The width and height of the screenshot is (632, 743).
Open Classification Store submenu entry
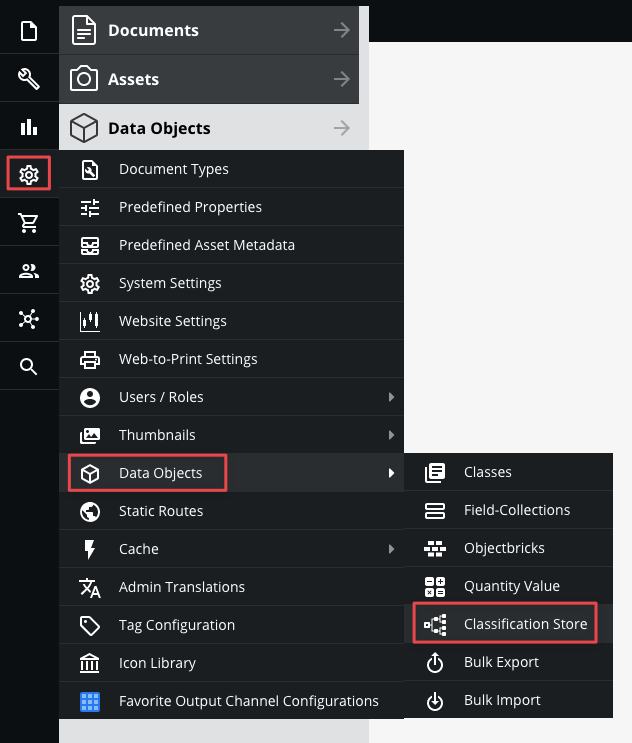pos(508,624)
